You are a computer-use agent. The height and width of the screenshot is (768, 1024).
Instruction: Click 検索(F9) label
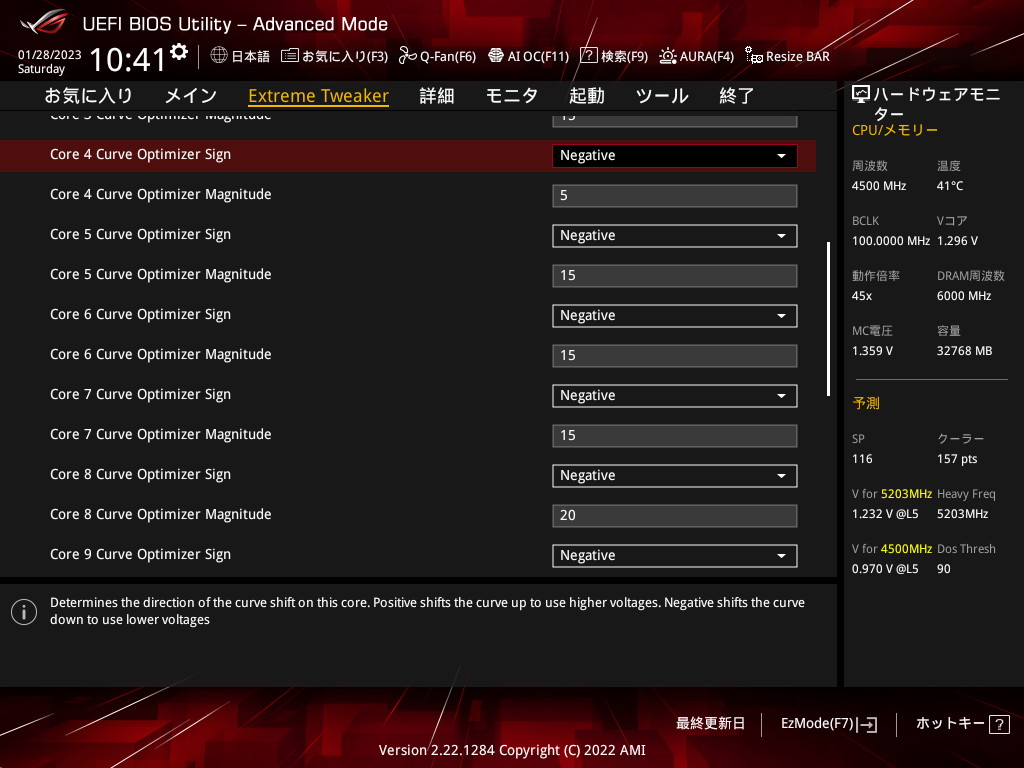(x=624, y=56)
